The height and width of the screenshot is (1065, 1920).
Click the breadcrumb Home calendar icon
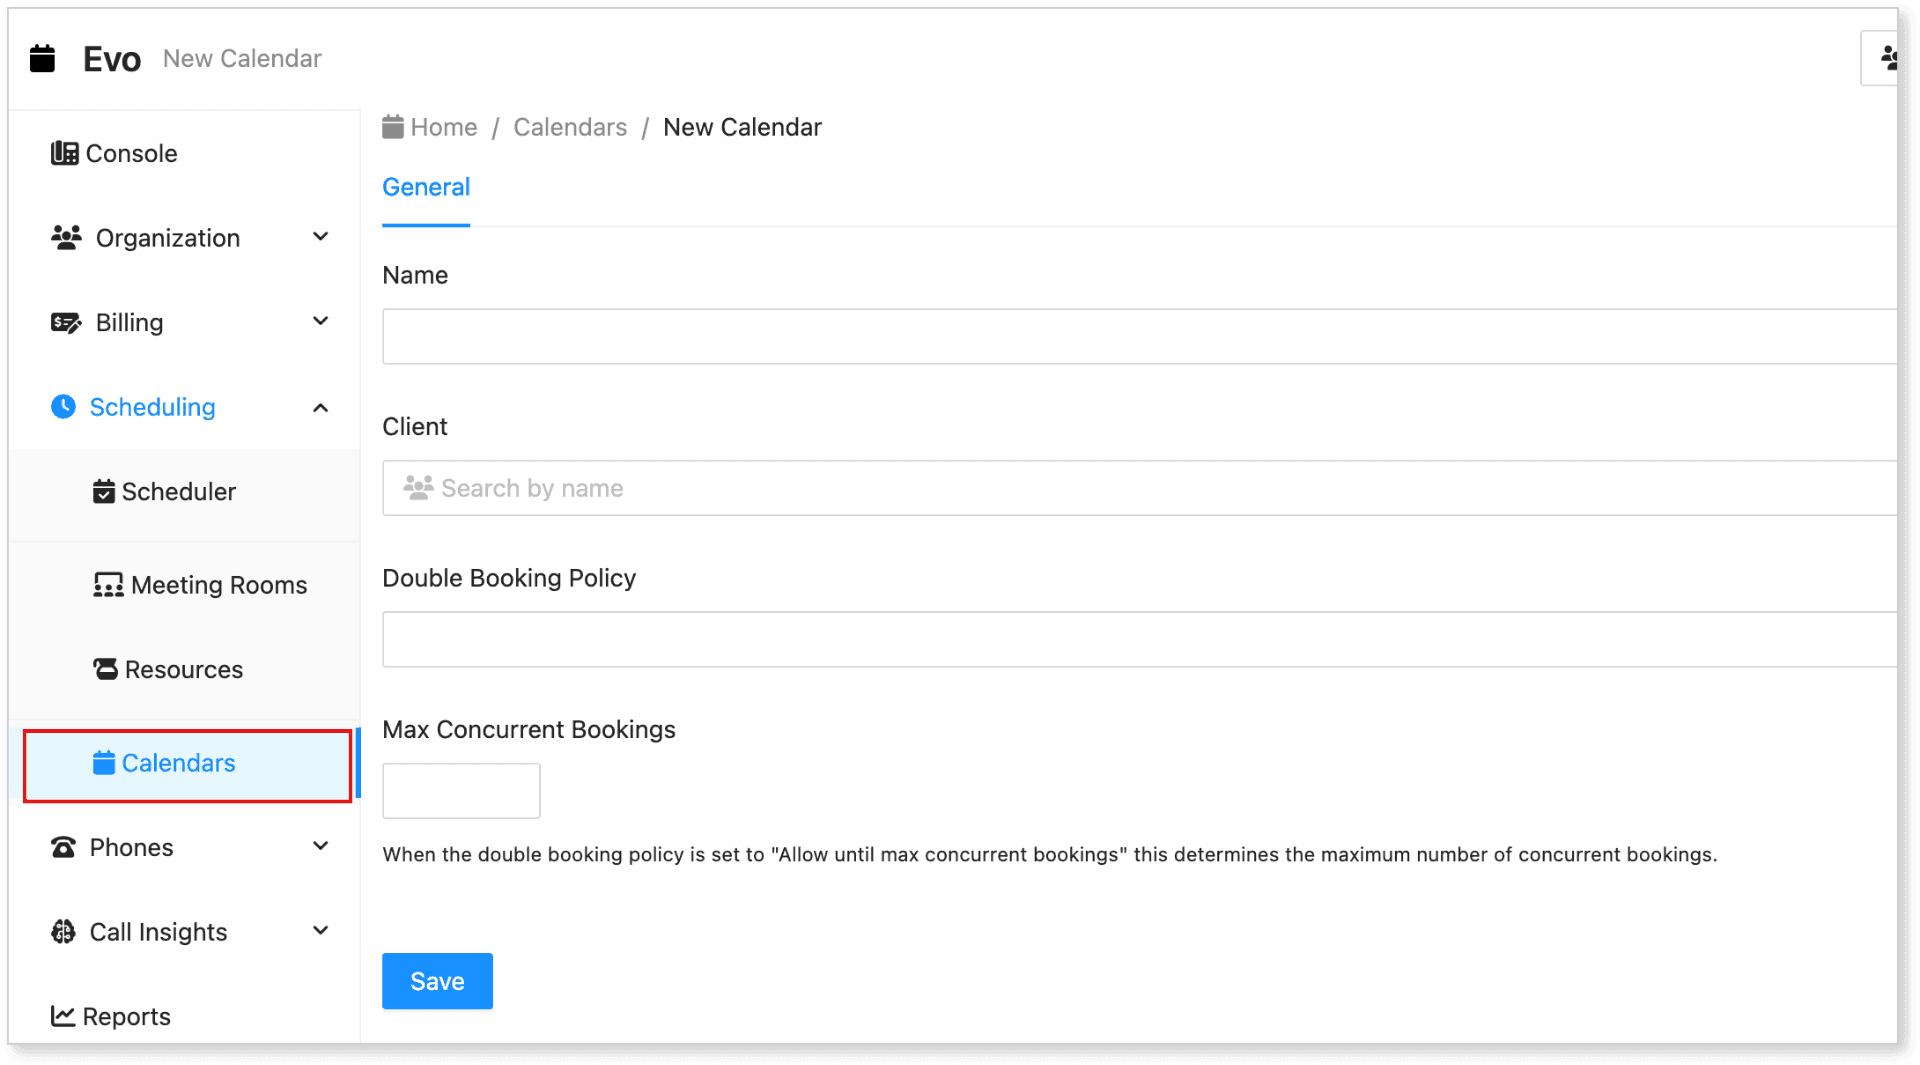pos(393,126)
